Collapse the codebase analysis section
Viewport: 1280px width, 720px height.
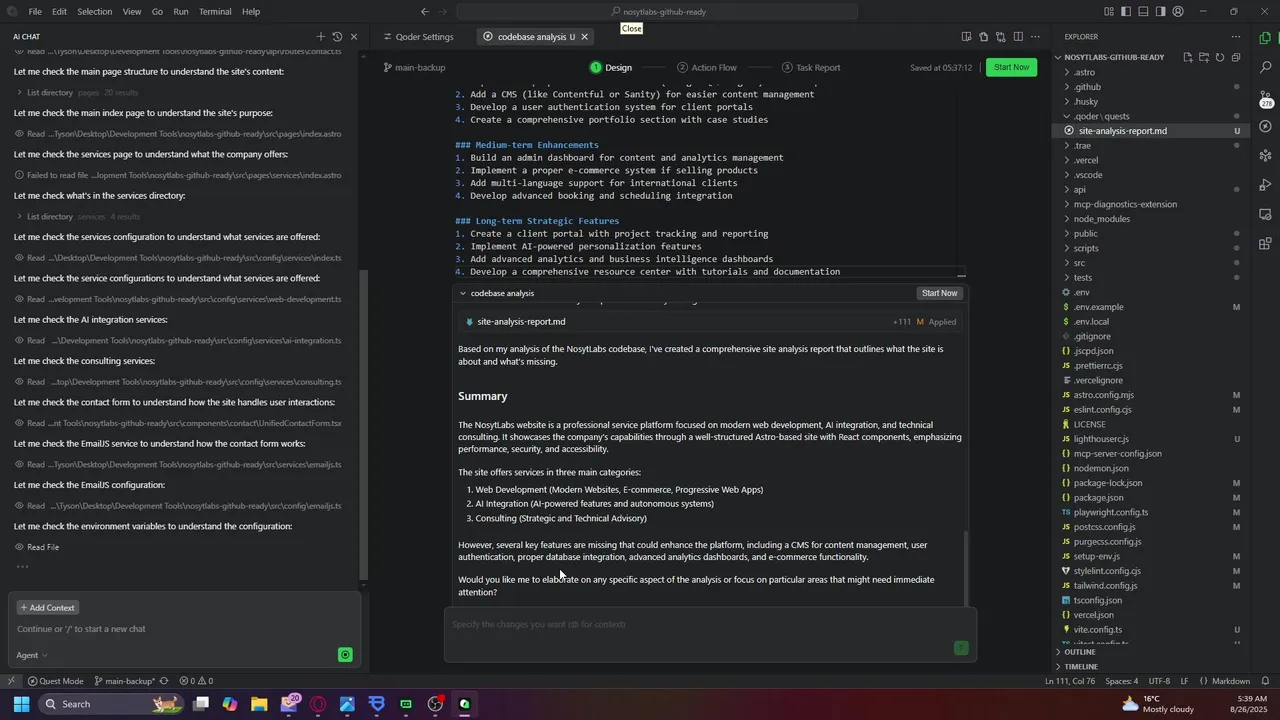[462, 293]
